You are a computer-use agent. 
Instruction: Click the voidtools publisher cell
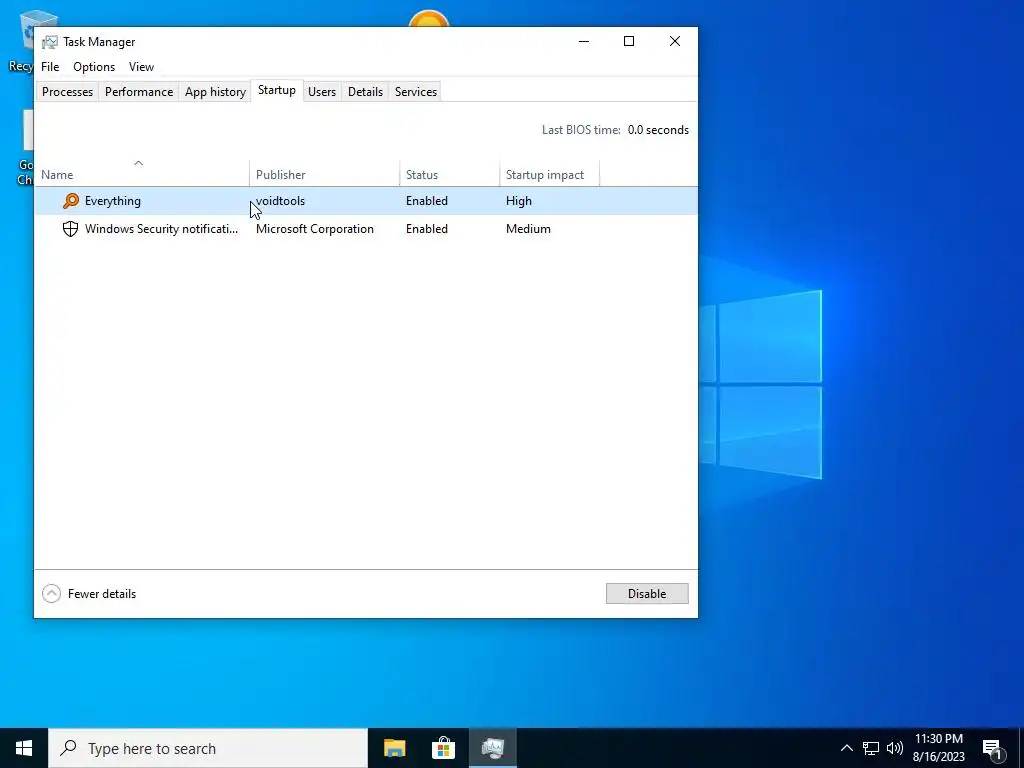tap(280, 200)
